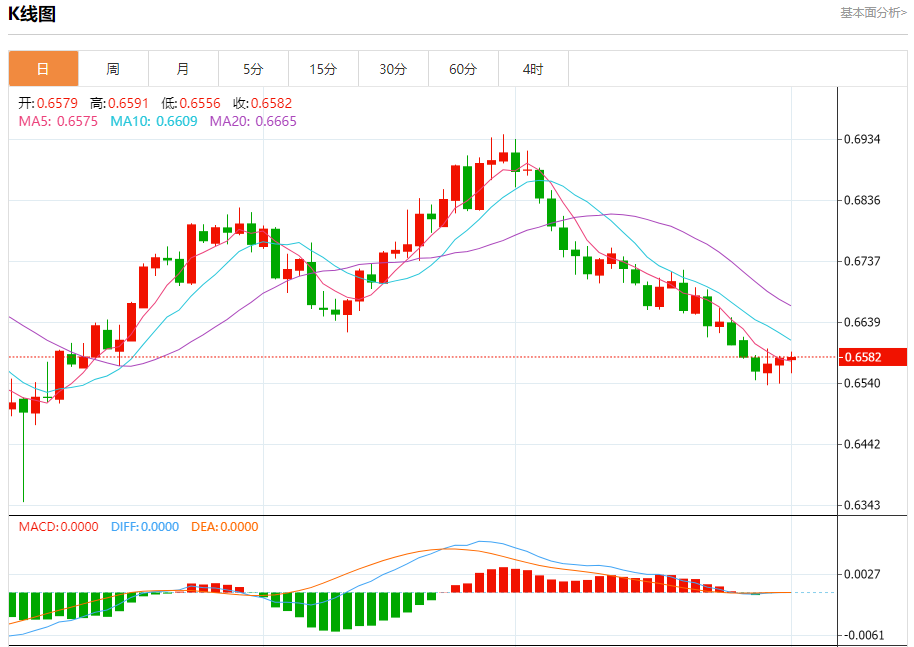Click the 0.6934 price axis label
Viewport: 914px width, 647px height.
[862, 139]
